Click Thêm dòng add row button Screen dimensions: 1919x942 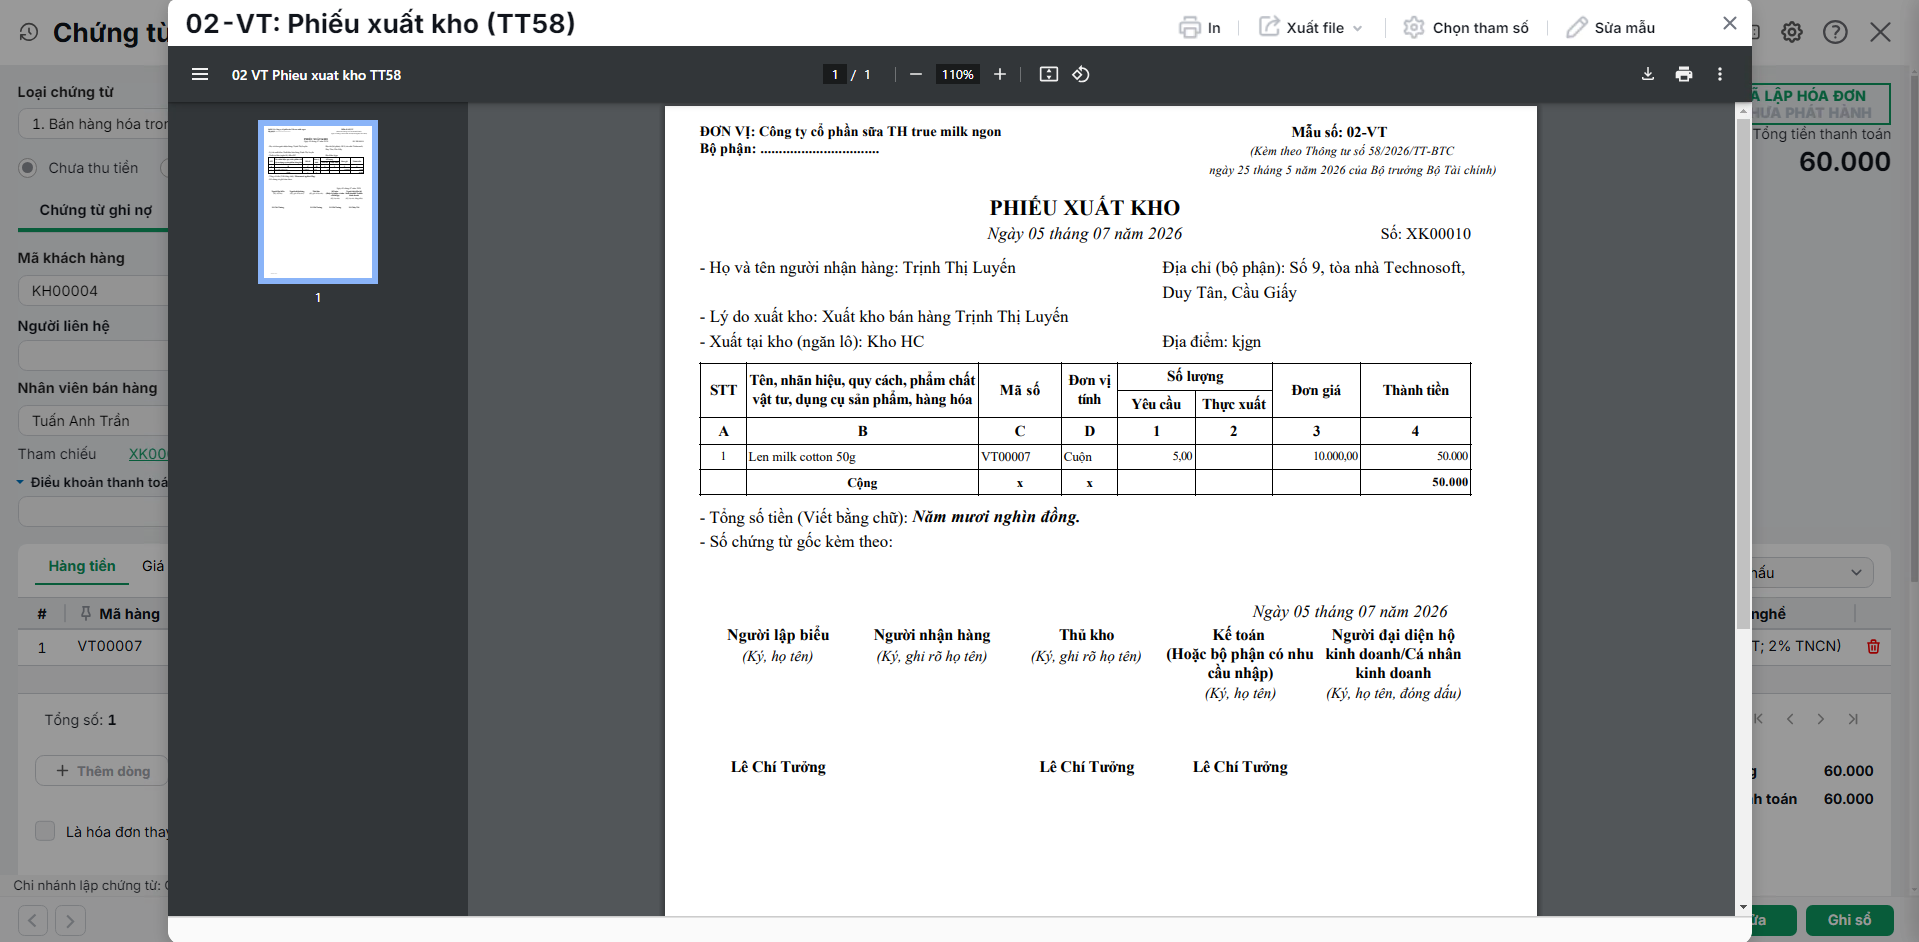(101, 771)
